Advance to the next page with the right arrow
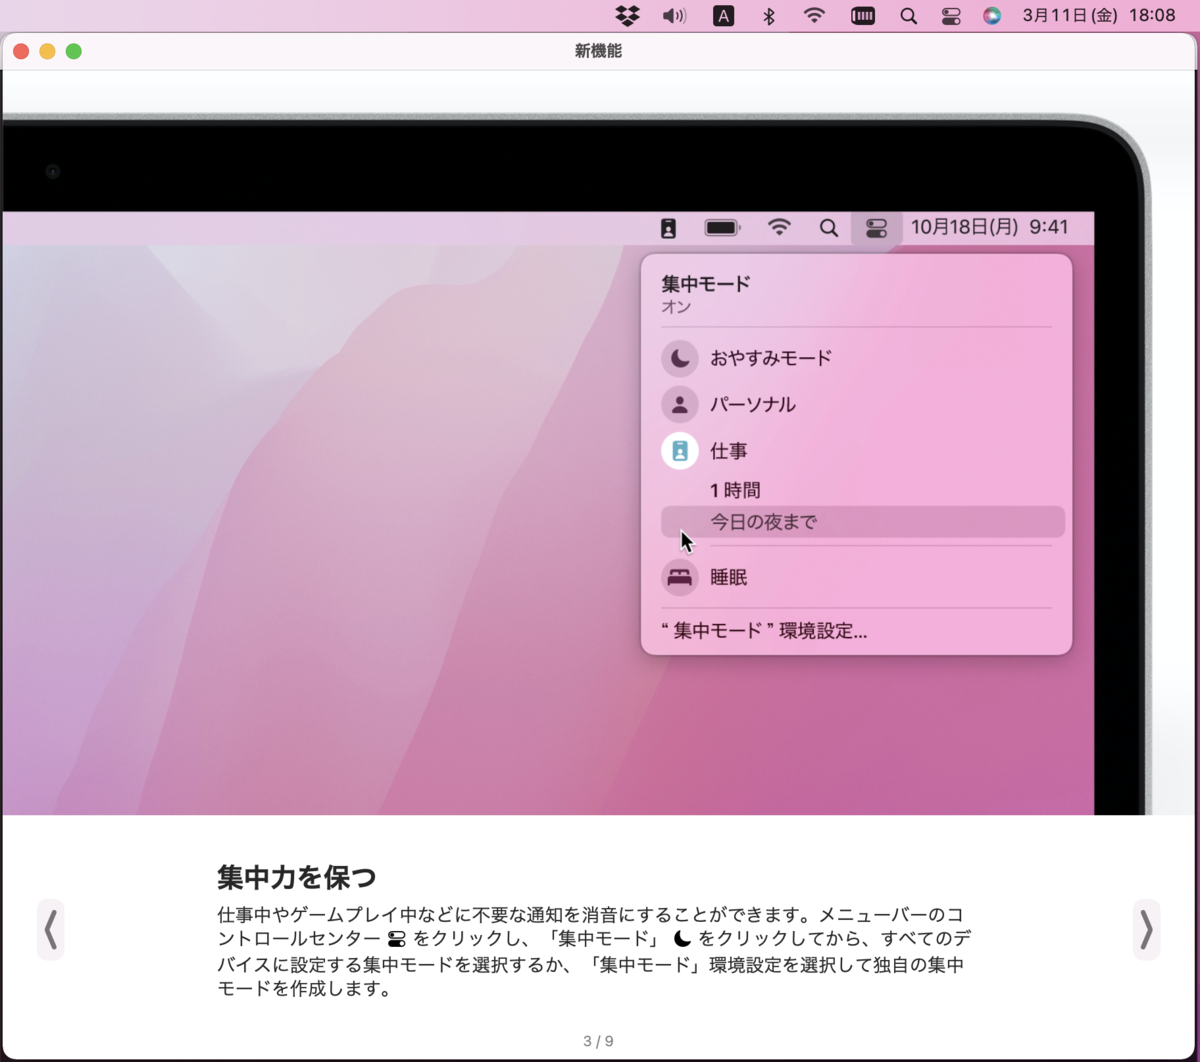1200x1062 pixels. [x=1146, y=930]
